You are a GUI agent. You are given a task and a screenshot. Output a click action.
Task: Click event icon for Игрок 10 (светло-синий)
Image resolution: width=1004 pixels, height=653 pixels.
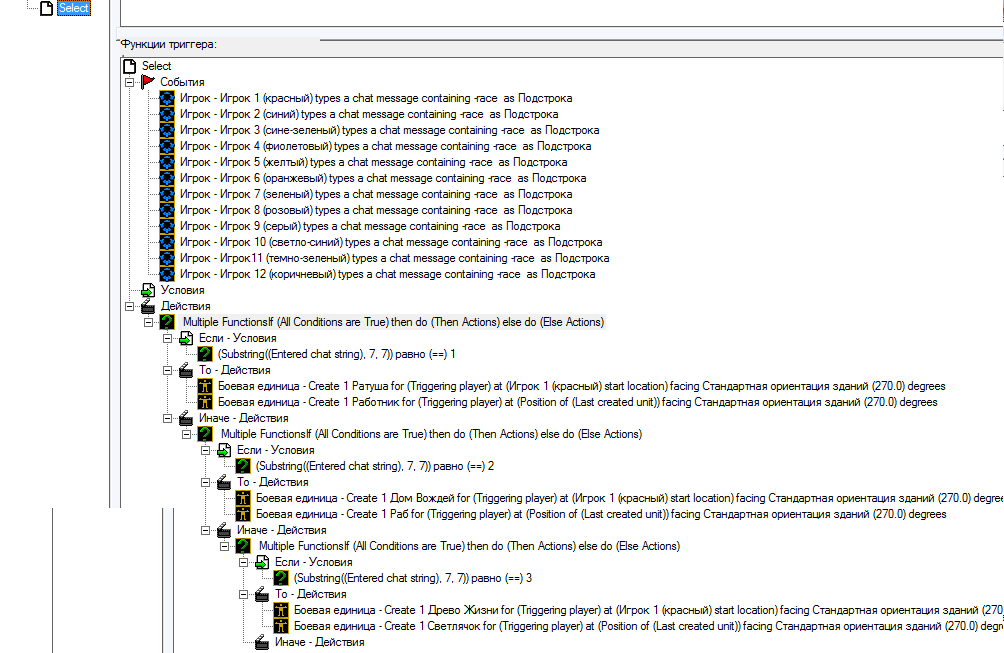[x=167, y=242]
